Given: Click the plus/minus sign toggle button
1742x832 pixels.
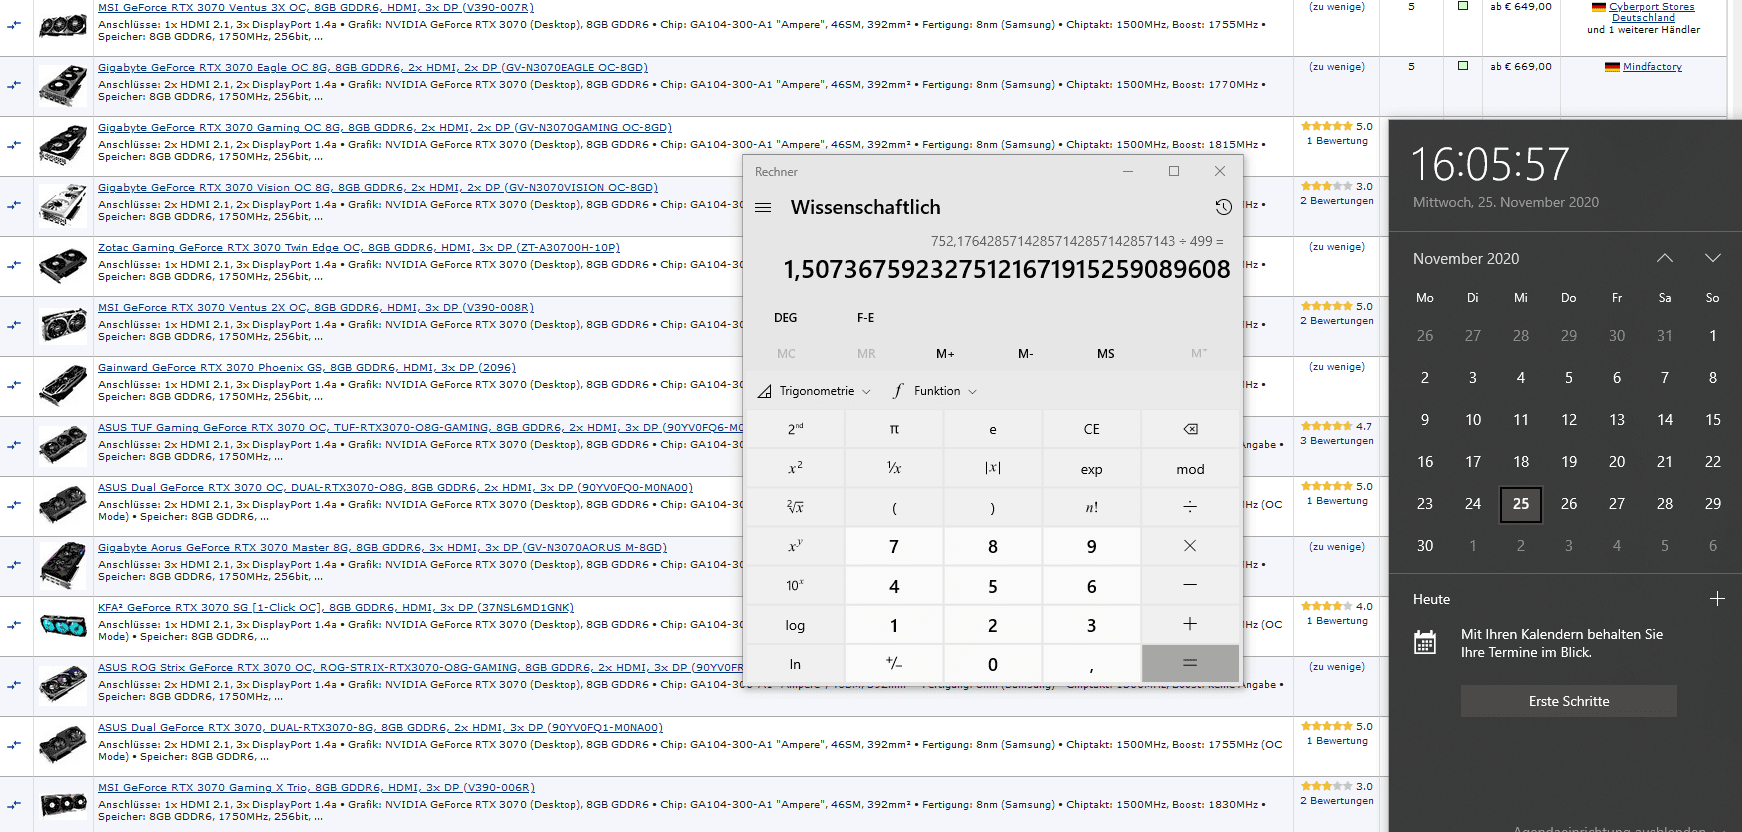Looking at the screenshot, I should (x=894, y=663).
